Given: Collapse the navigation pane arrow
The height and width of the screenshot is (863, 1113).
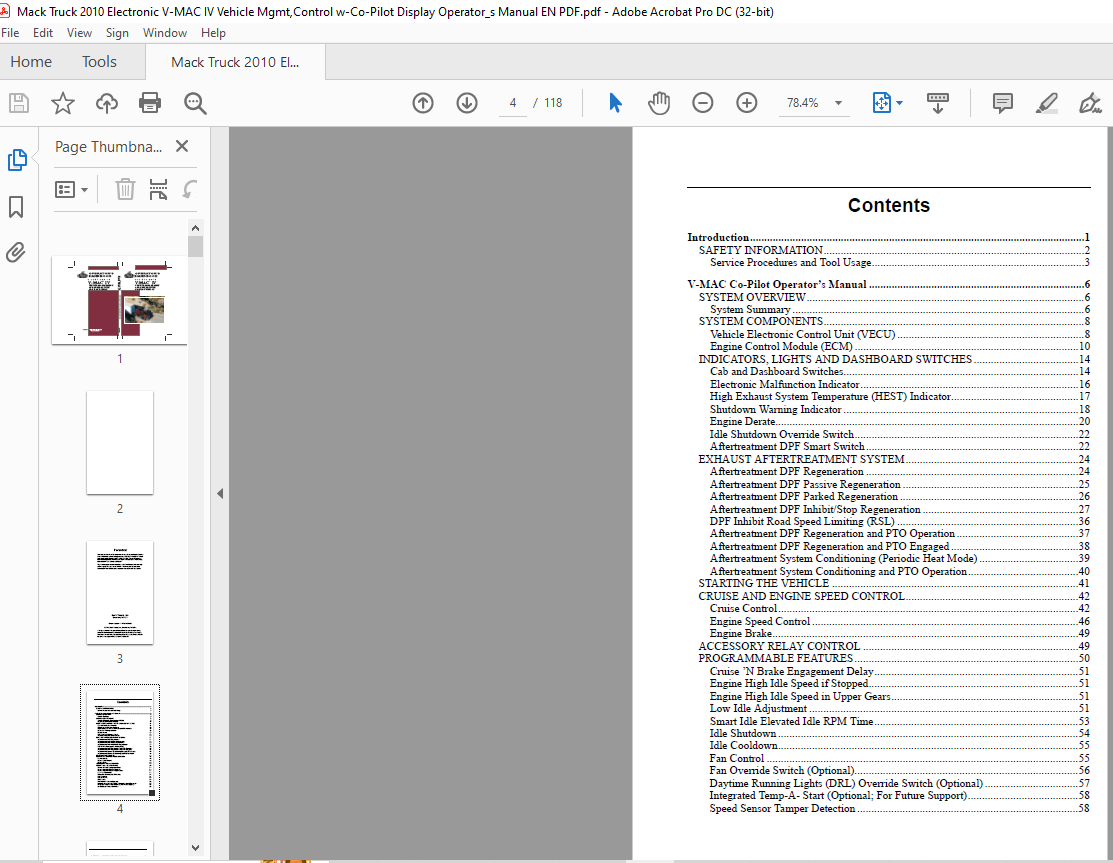Looking at the screenshot, I should click(220, 493).
